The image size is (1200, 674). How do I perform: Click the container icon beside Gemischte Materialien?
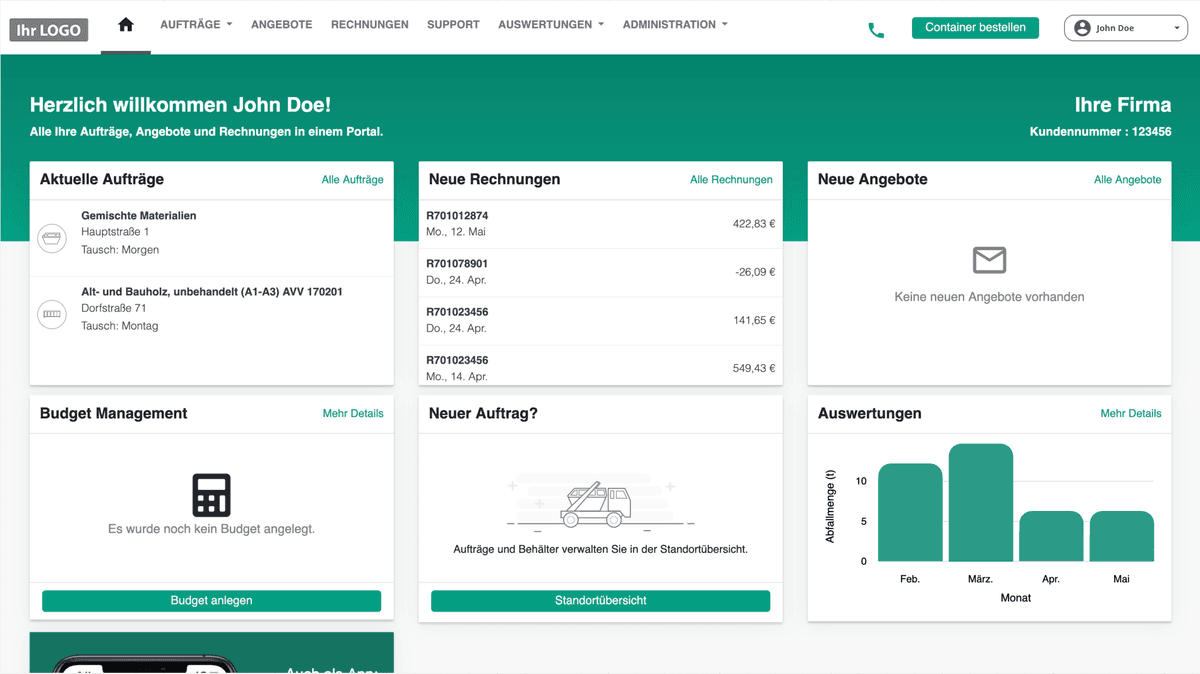point(51,238)
